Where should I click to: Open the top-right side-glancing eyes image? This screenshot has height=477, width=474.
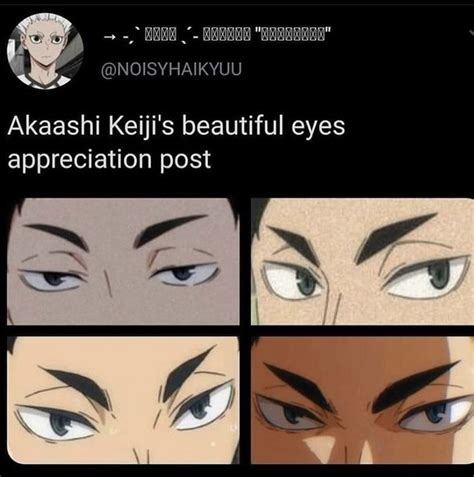362,261
